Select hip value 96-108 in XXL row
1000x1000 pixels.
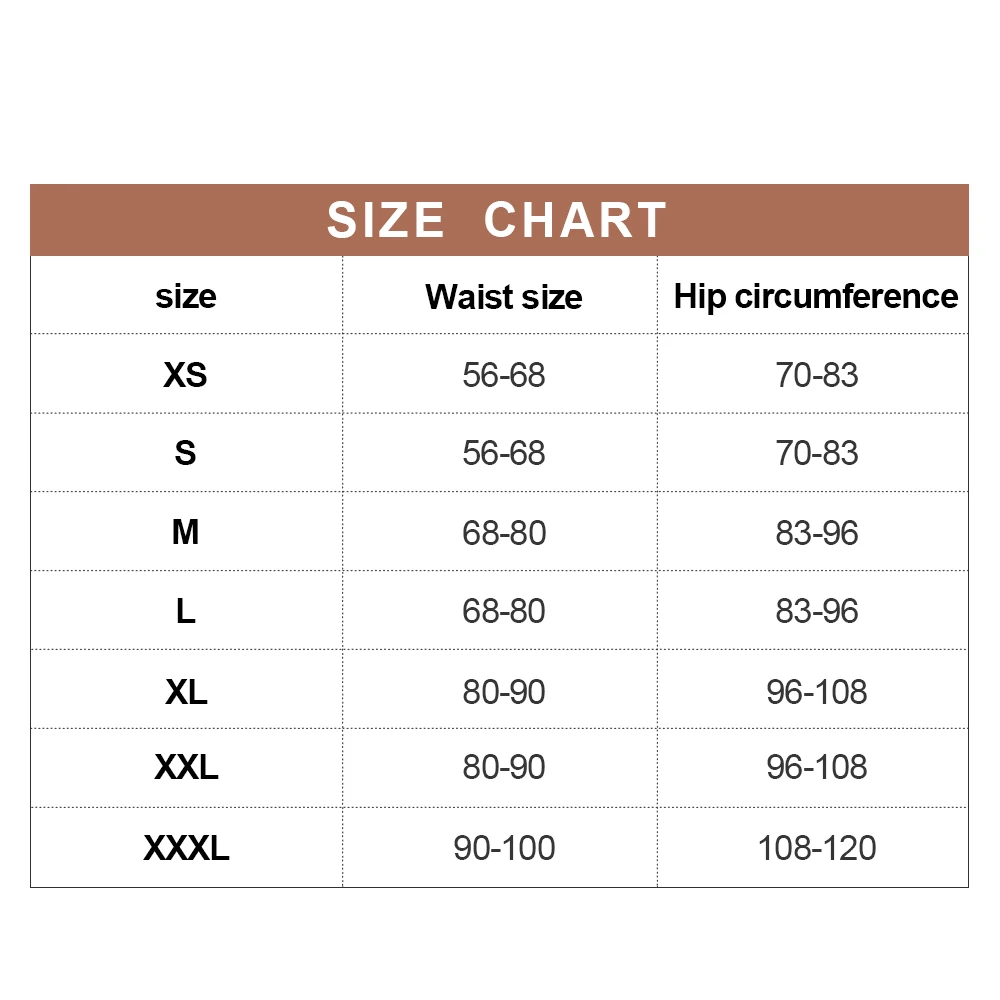coord(816,767)
